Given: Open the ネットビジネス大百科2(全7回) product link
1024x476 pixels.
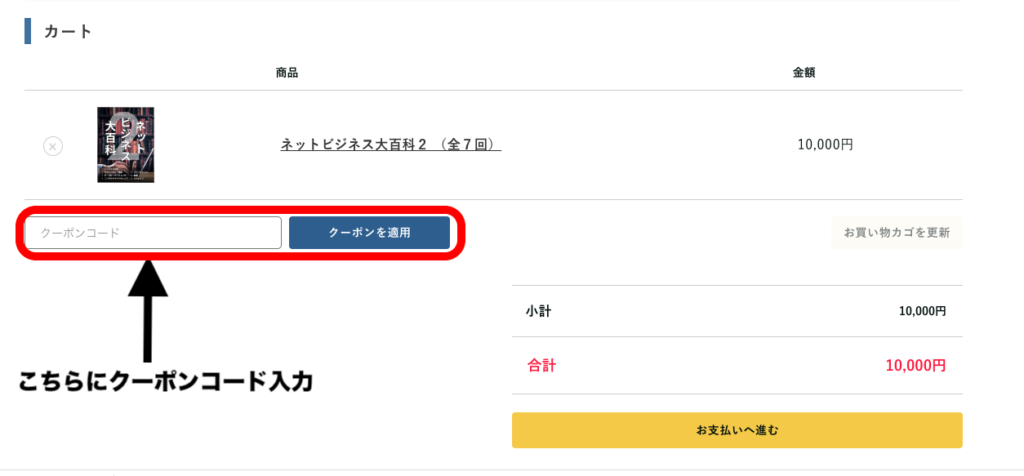Looking at the screenshot, I should (391, 145).
